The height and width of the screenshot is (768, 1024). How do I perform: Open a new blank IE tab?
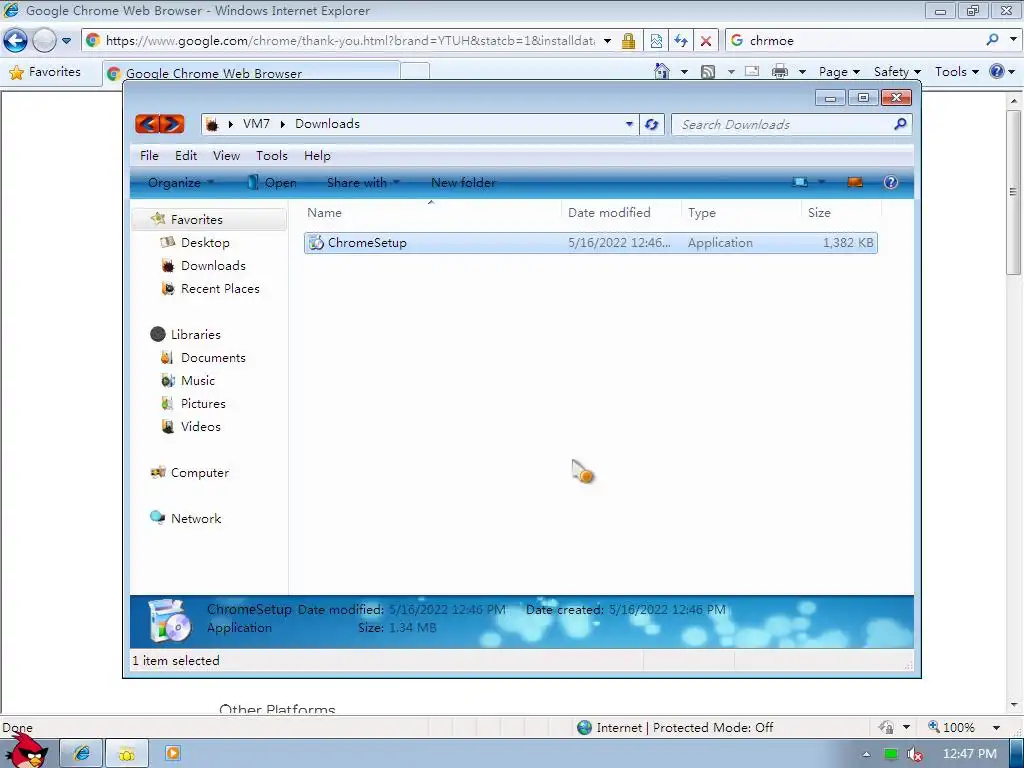[415, 72]
